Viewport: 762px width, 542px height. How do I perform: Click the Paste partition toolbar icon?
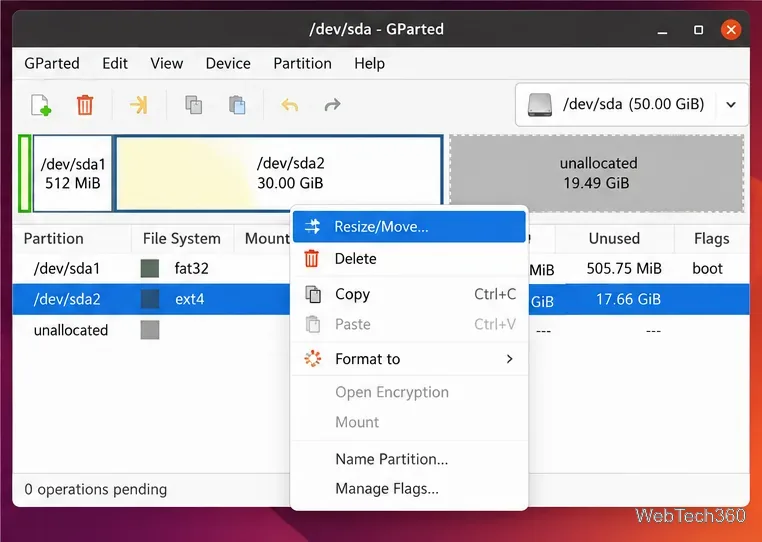point(237,105)
